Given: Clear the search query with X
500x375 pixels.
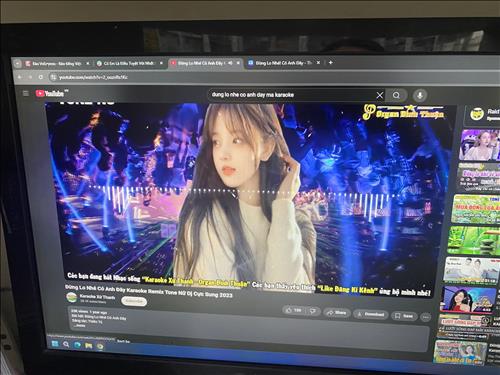Looking at the screenshot, I should 380,96.
